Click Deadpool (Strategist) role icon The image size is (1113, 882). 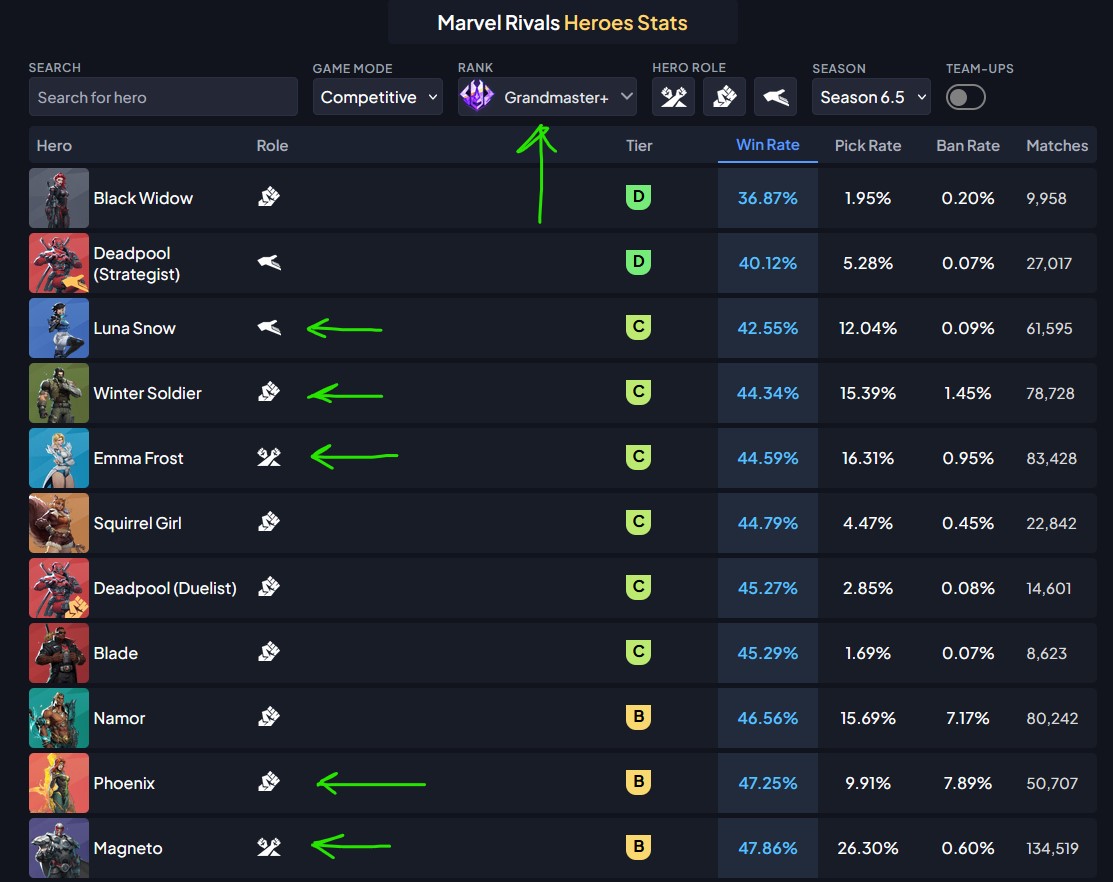coord(269,263)
